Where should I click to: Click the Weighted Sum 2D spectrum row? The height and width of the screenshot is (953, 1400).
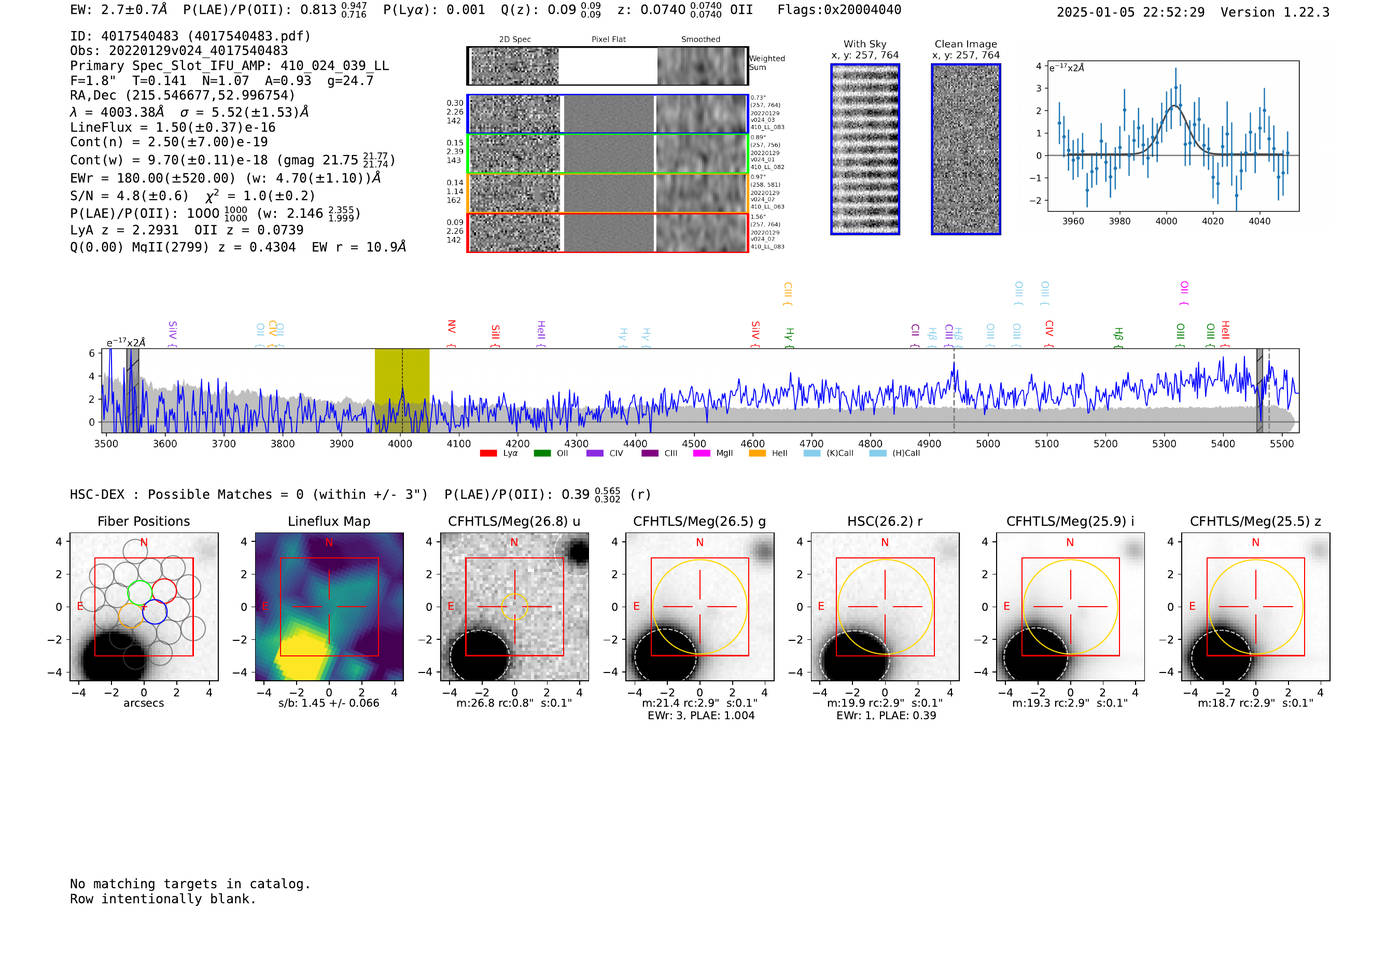[607, 66]
